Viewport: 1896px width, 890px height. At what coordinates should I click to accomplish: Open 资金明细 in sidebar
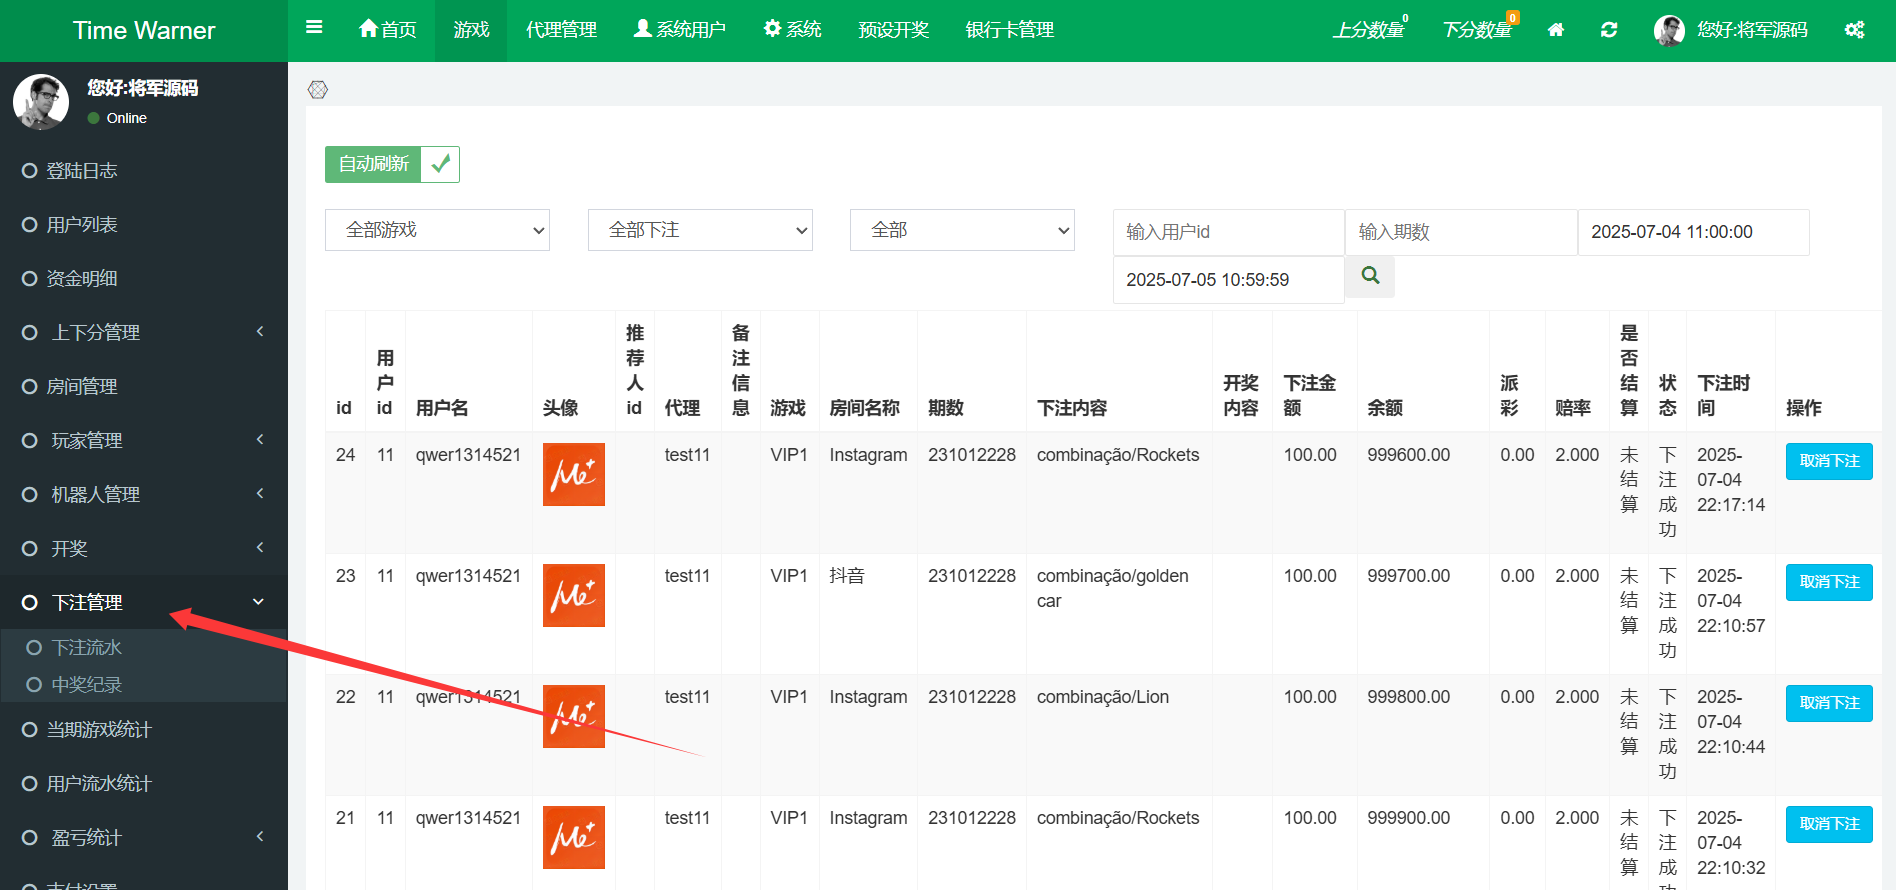click(144, 279)
